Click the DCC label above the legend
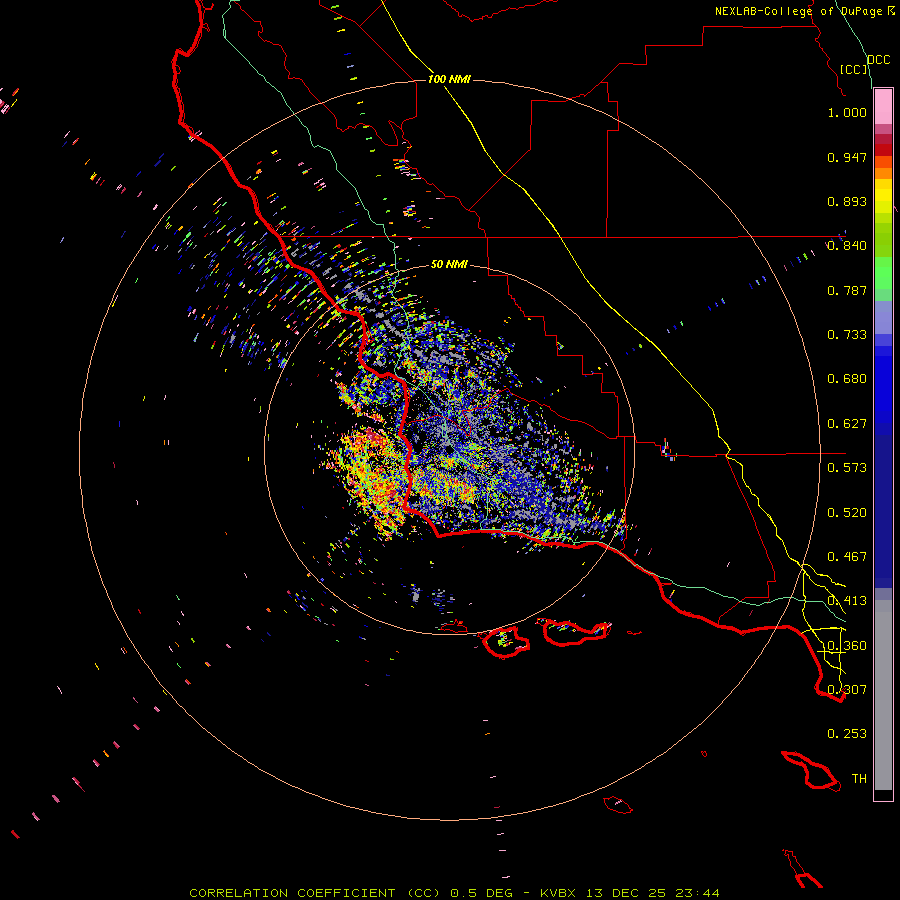Image resolution: width=900 pixels, height=900 pixels. point(878,60)
